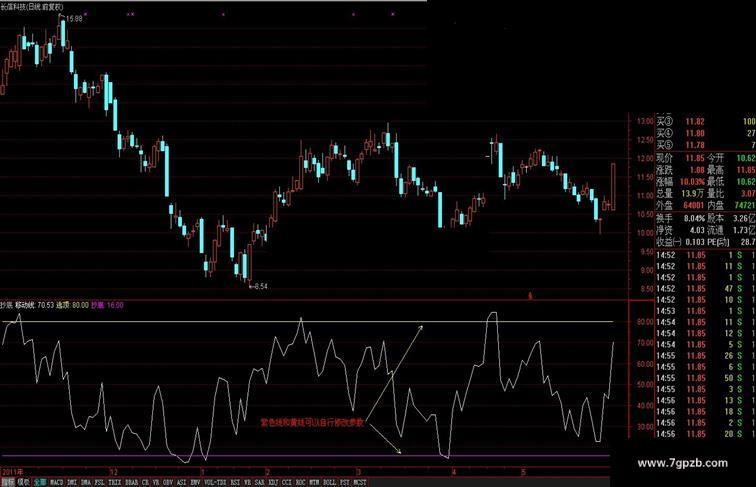Click the 现价 current price field
The height and width of the screenshot is (487, 756).
point(680,158)
